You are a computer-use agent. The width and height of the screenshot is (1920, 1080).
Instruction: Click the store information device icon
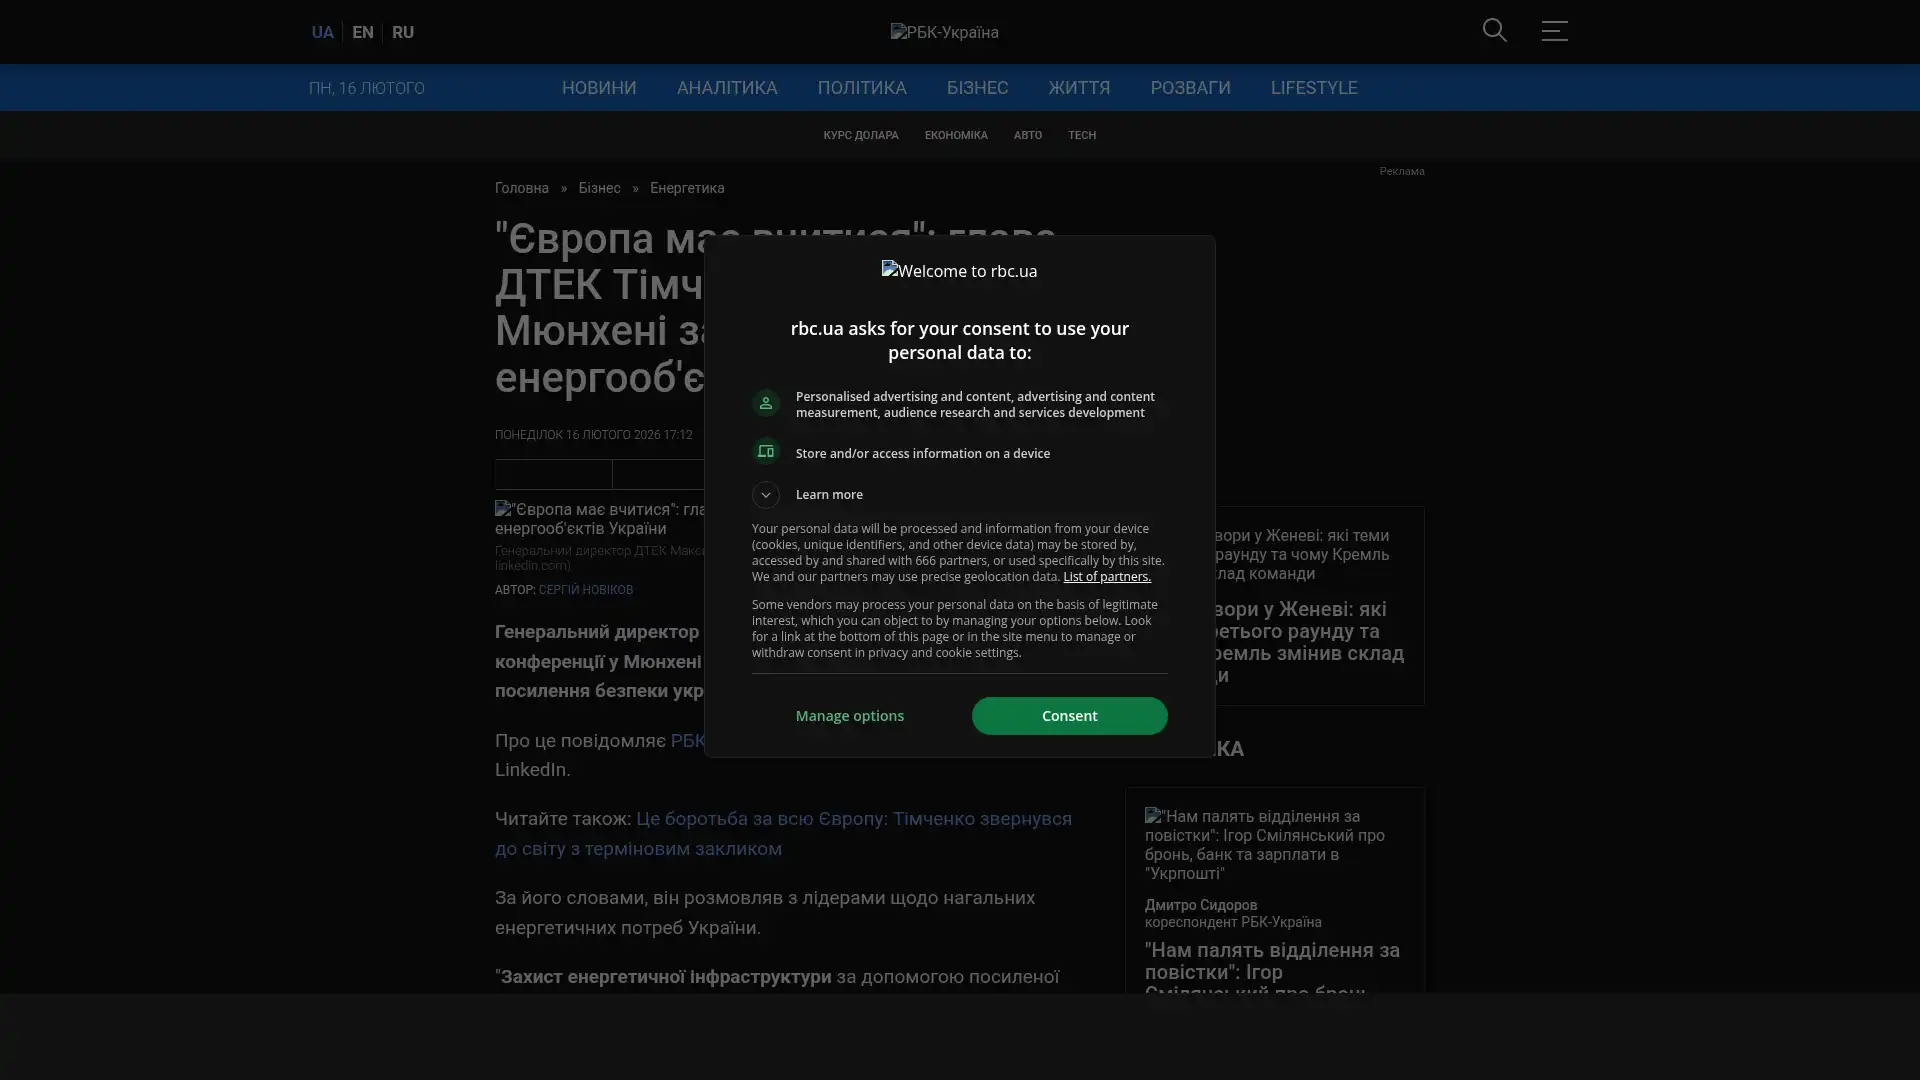pos(766,452)
